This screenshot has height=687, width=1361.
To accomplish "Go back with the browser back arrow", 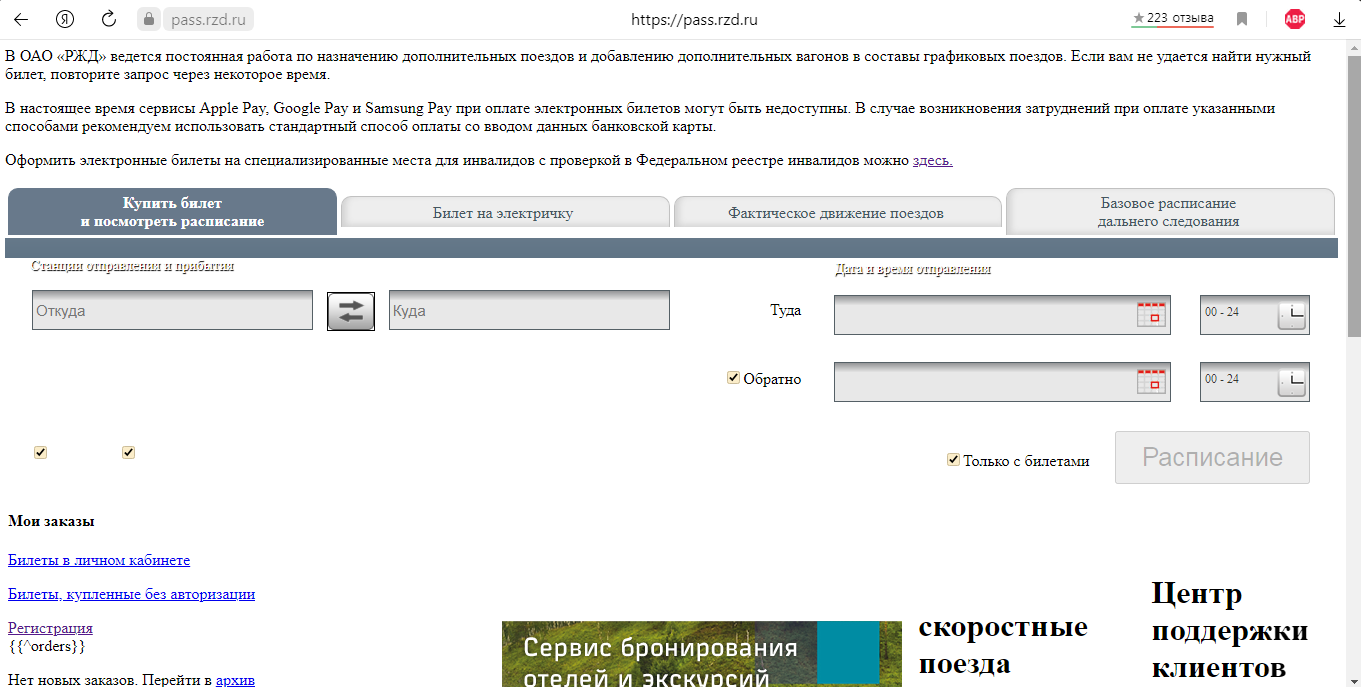I will [x=21, y=19].
